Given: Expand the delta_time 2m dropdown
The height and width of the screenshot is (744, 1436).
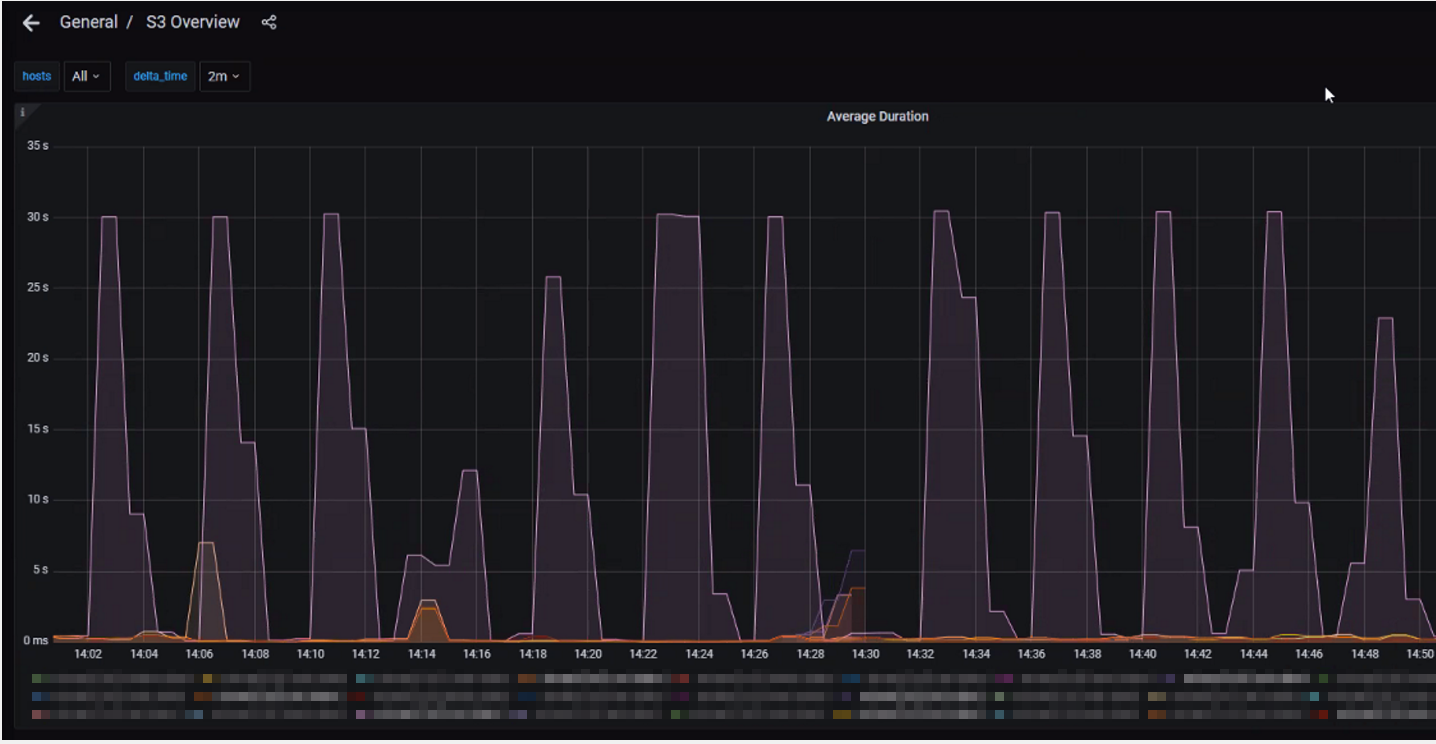Looking at the screenshot, I should [224, 76].
